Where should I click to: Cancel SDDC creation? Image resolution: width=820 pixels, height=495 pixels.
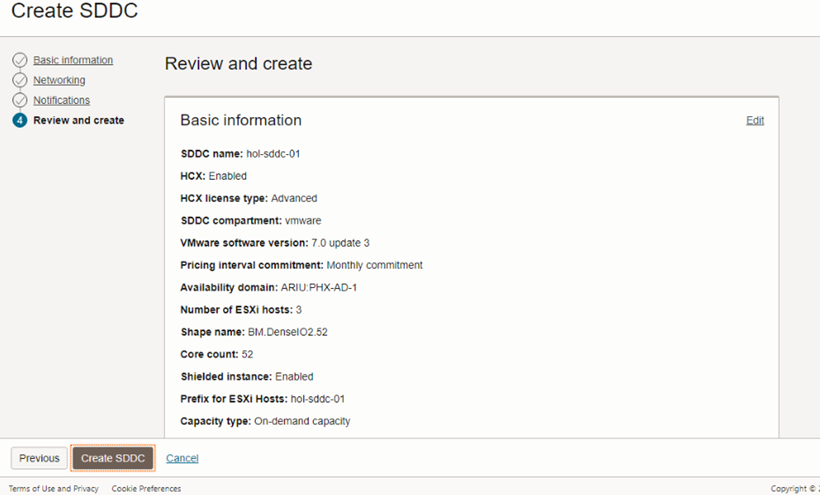tap(182, 458)
